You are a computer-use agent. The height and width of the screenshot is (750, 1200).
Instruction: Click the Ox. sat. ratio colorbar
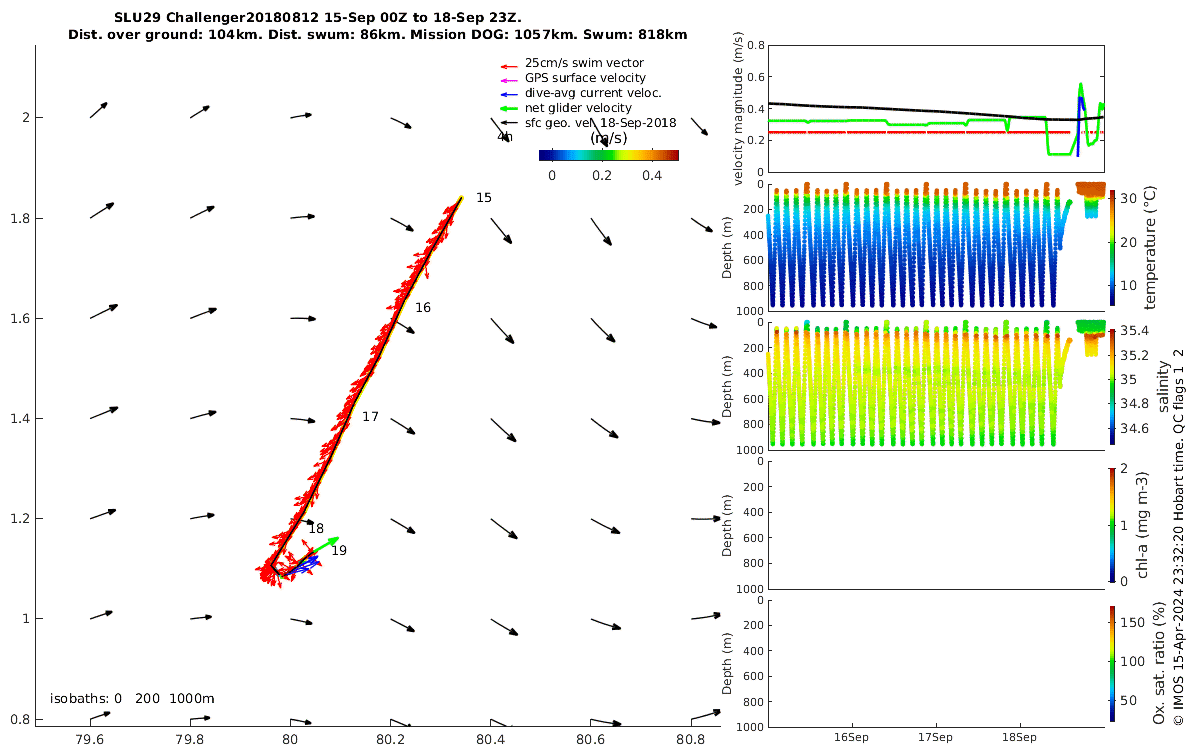click(x=1113, y=663)
